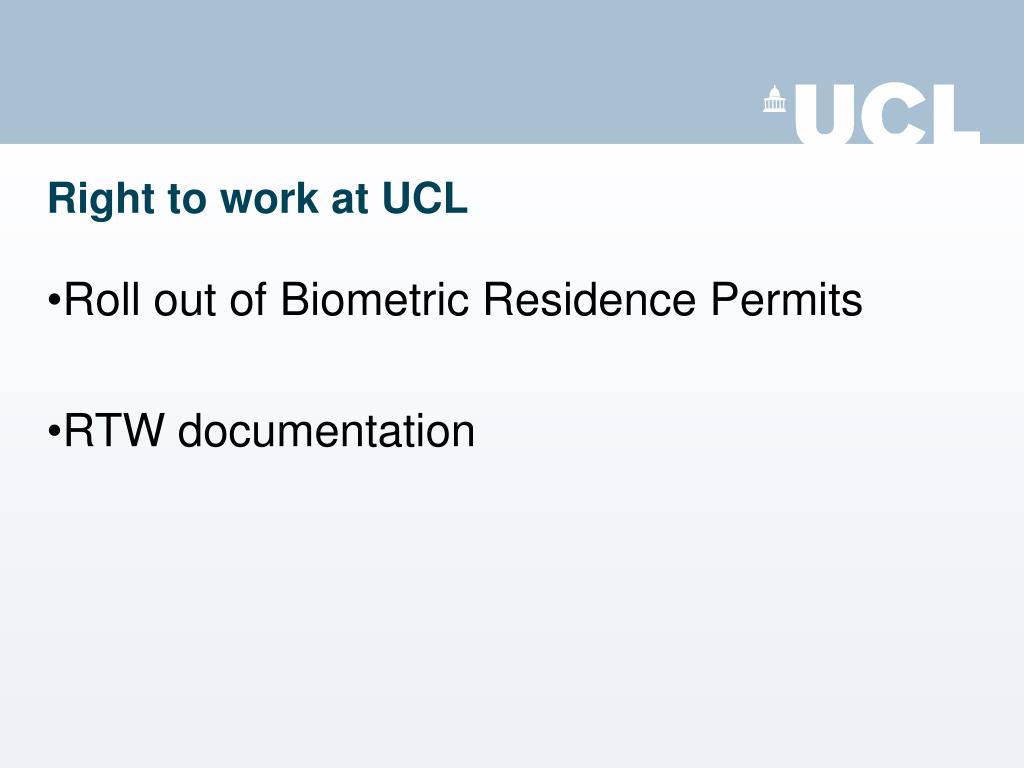Image resolution: width=1024 pixels, height=768 pixels.
Task: Click the word 'Permits'
Action: coord(786,300)
